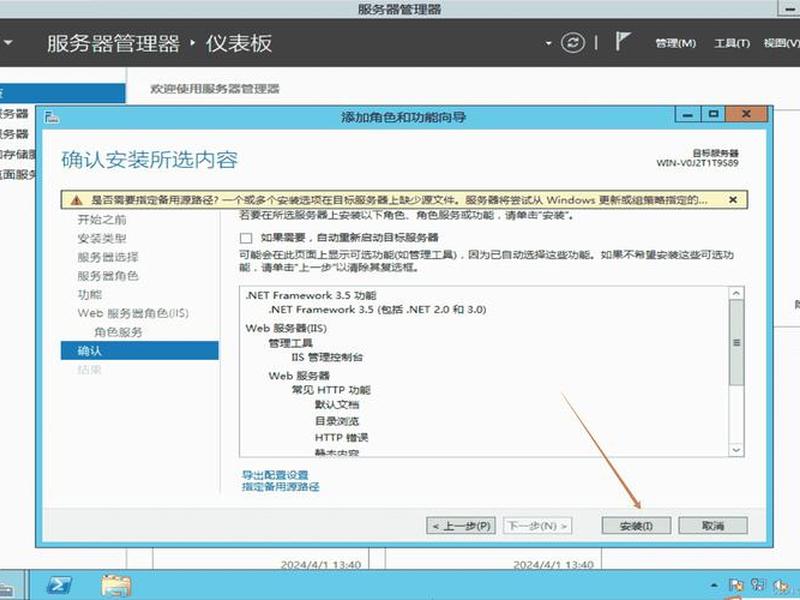Open PowerShell from the taskbar
Viewport: 800px width, 600px height.
[x=59, y=585]
